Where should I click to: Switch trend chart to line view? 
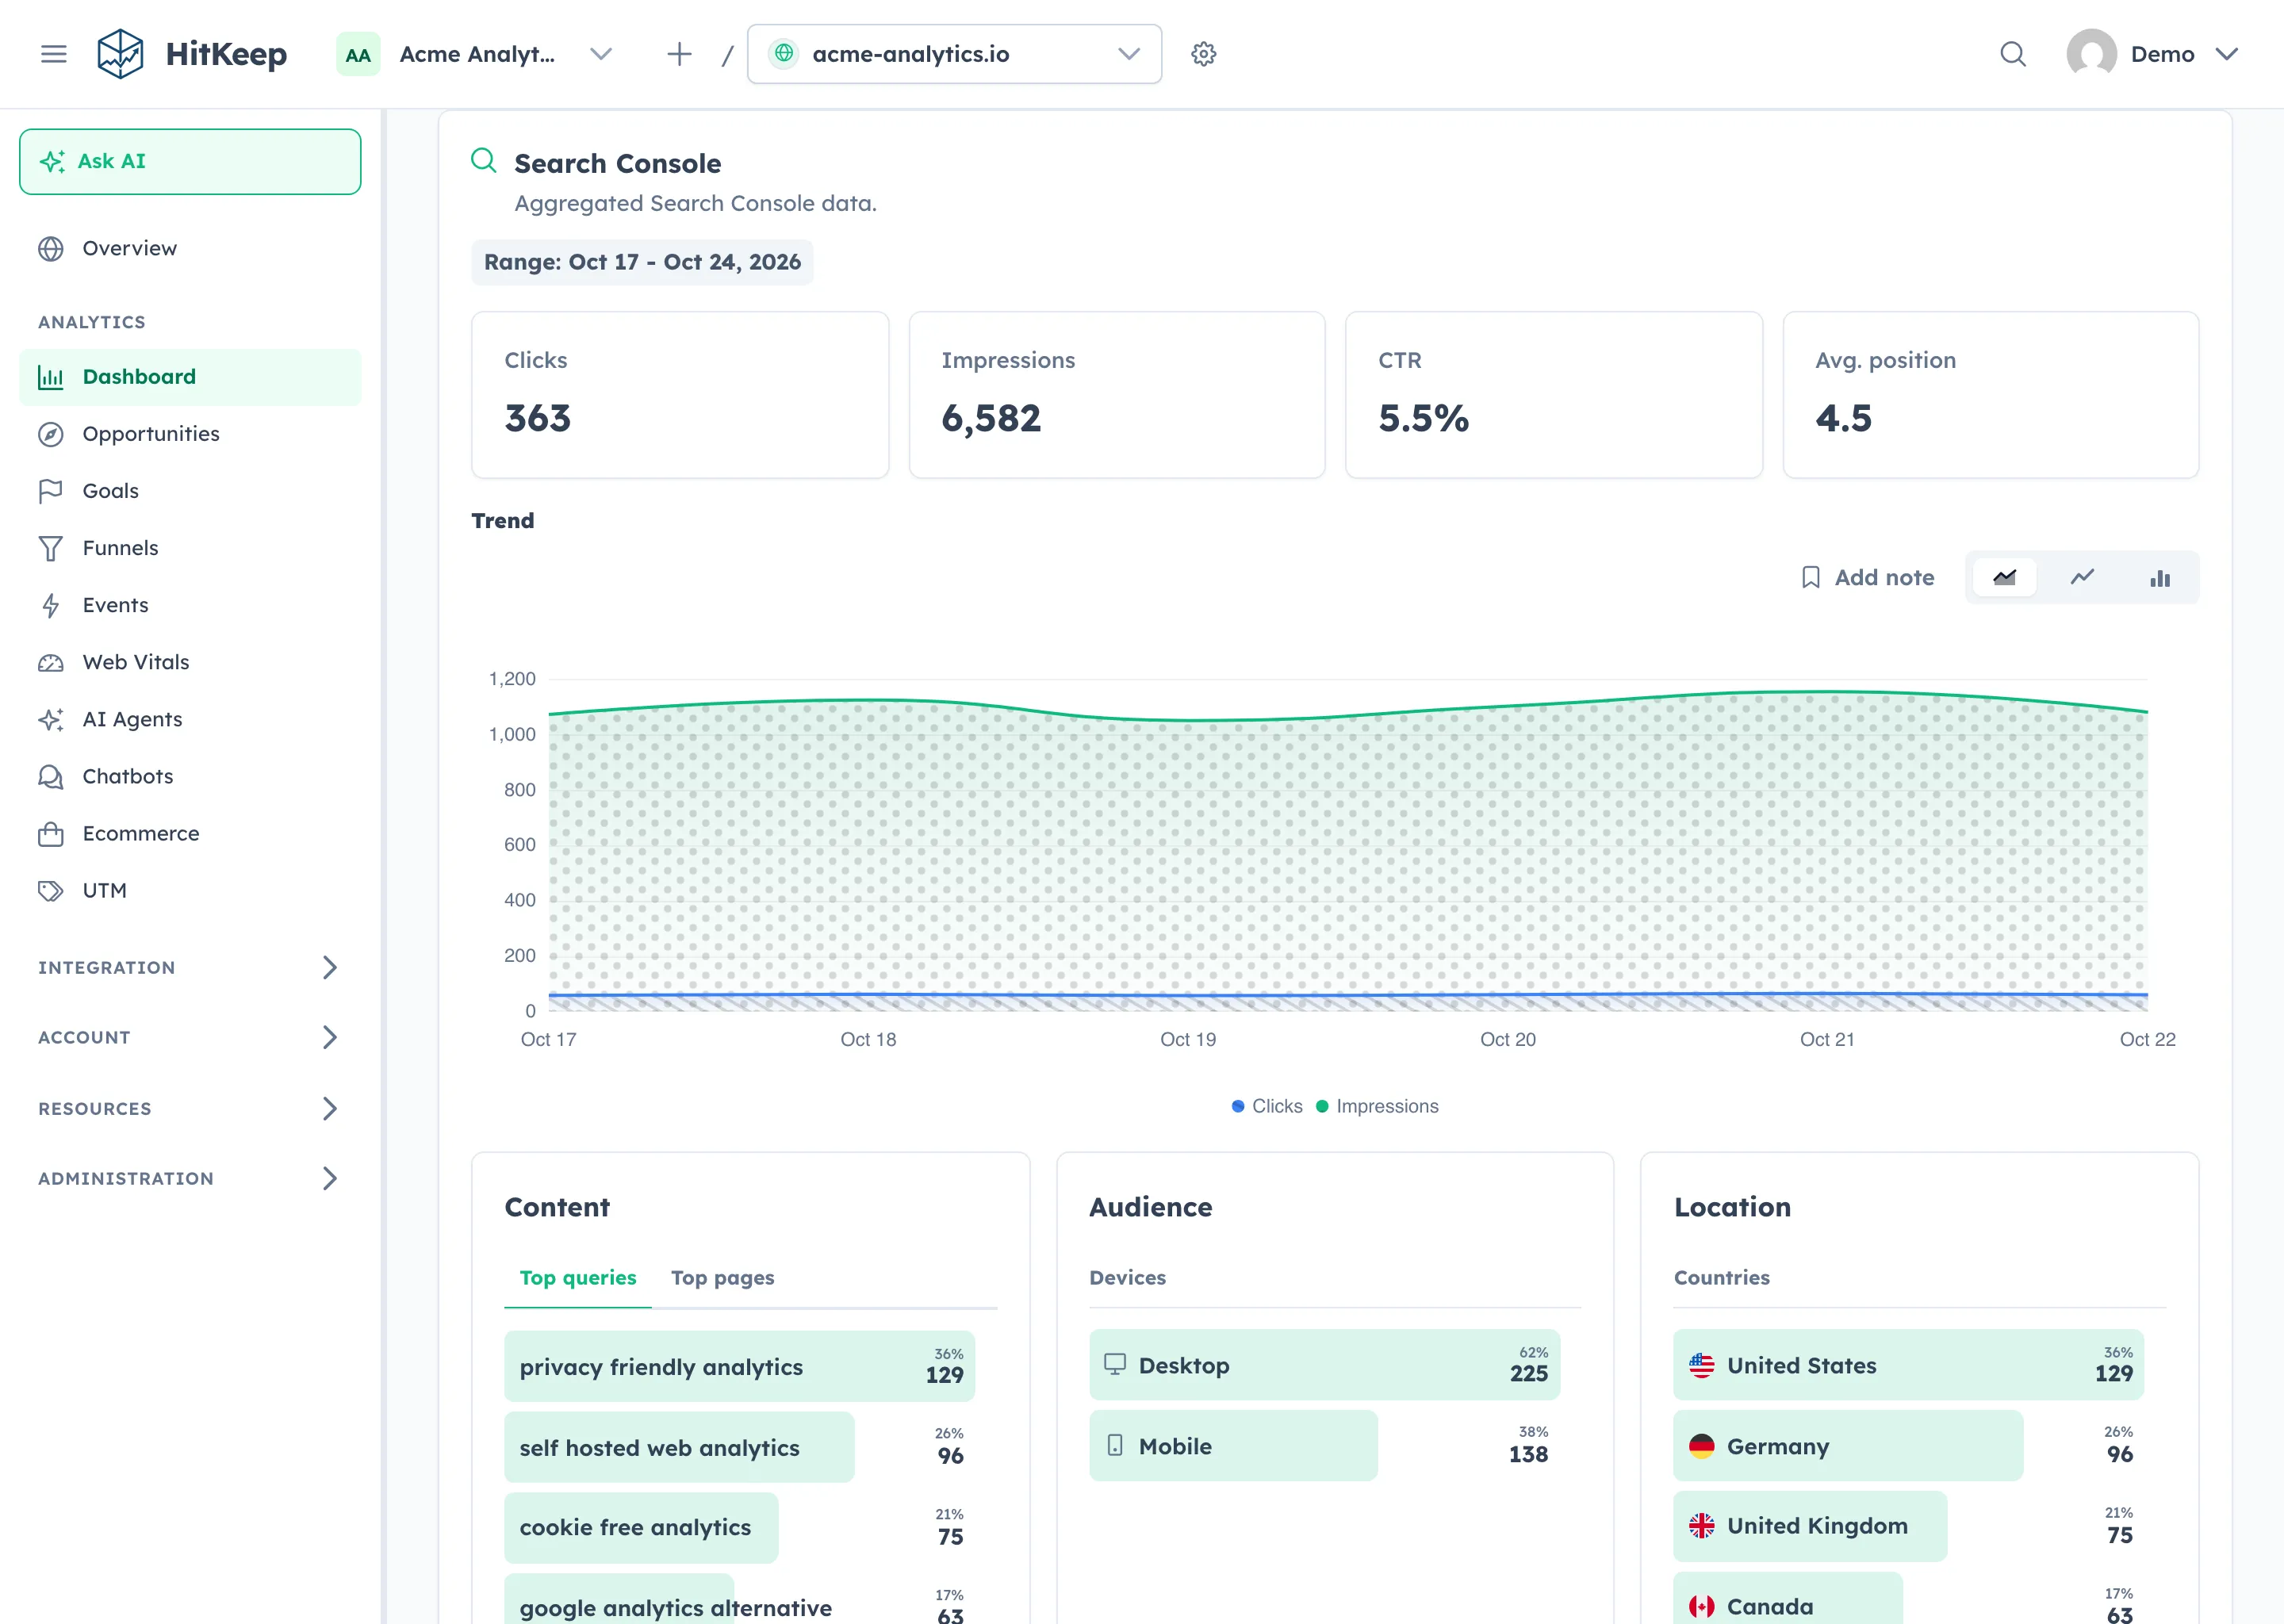[2082, 578]
